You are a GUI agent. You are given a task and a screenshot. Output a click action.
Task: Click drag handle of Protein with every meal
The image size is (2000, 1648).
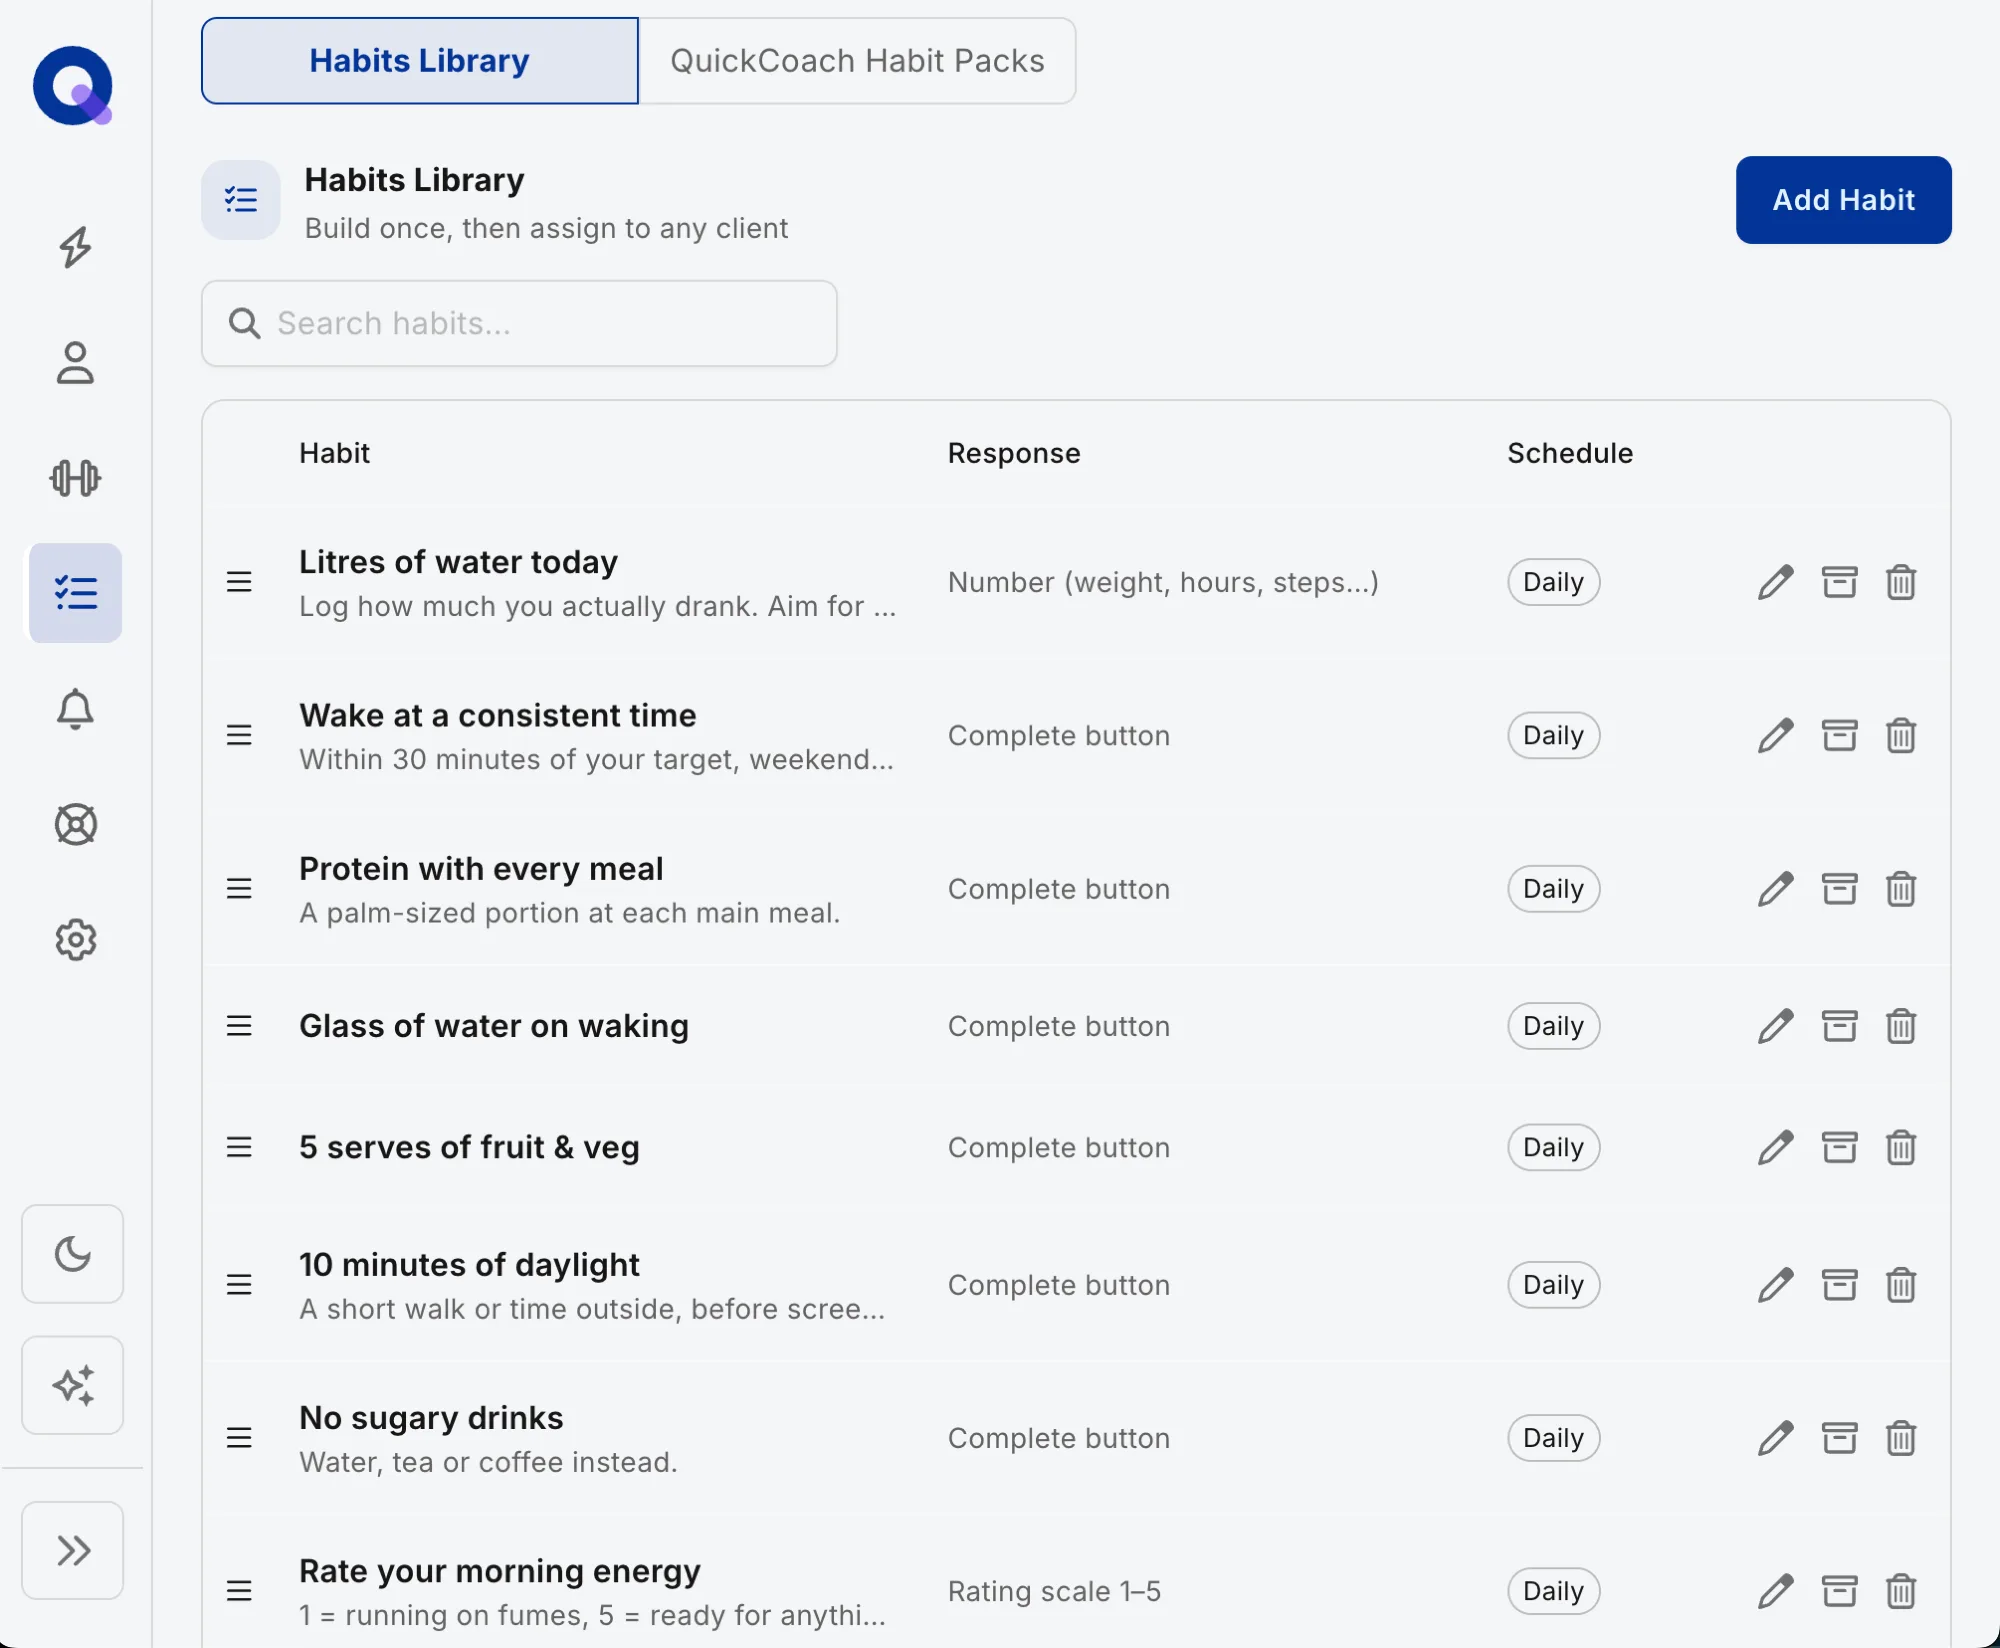(239, 889)
